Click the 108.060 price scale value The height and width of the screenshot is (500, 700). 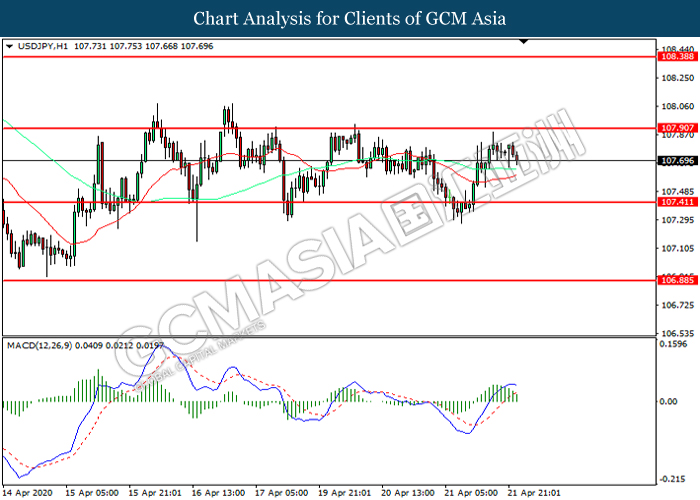[678, 106]
